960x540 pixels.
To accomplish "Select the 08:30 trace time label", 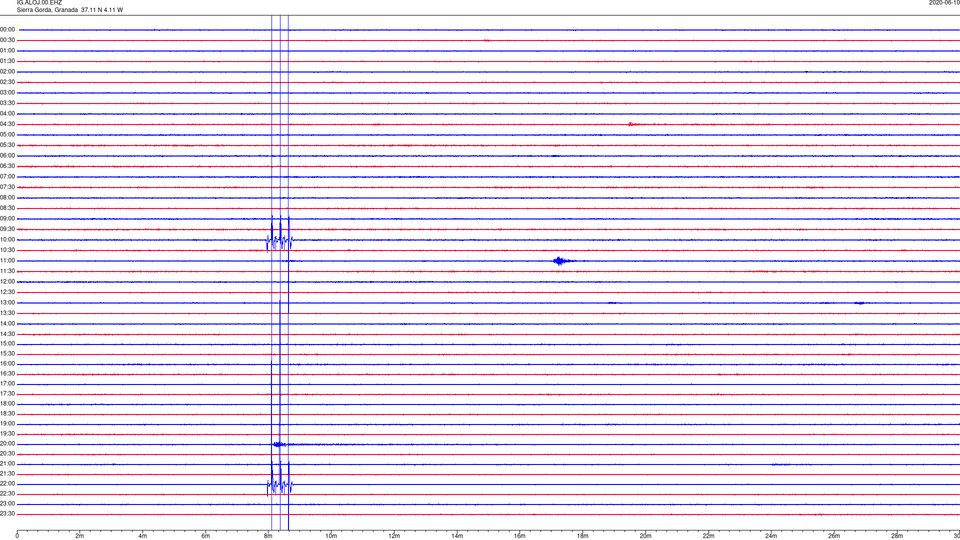I will click(x=7, y=208).
